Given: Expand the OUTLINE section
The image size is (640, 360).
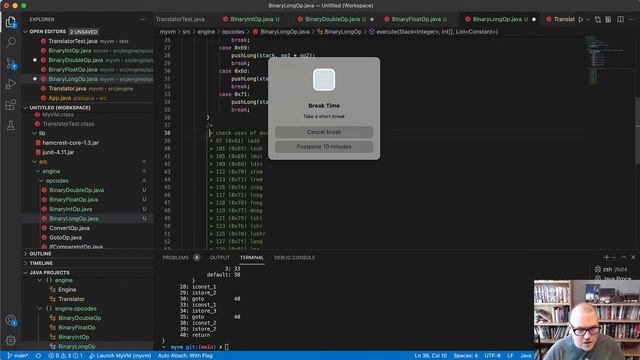Looking at the screenshot, I should coord(40,254).
